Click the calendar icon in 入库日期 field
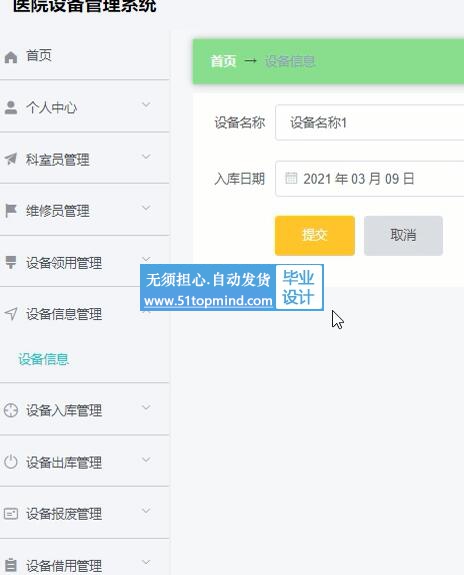This screenshot has width=464, height=575. click(x=291, y=178)
